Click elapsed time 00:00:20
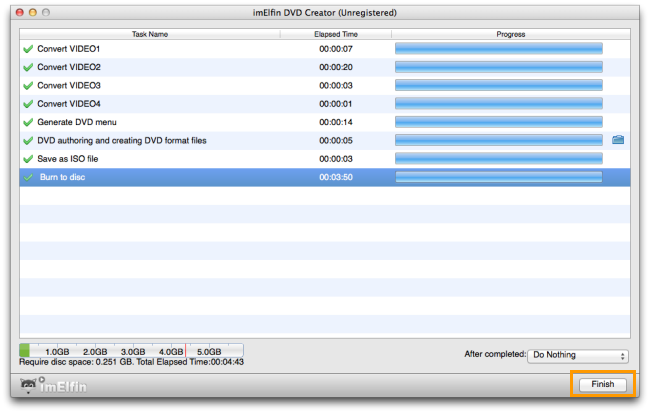Viewport: 650px width, 413px height. point(336,67)
